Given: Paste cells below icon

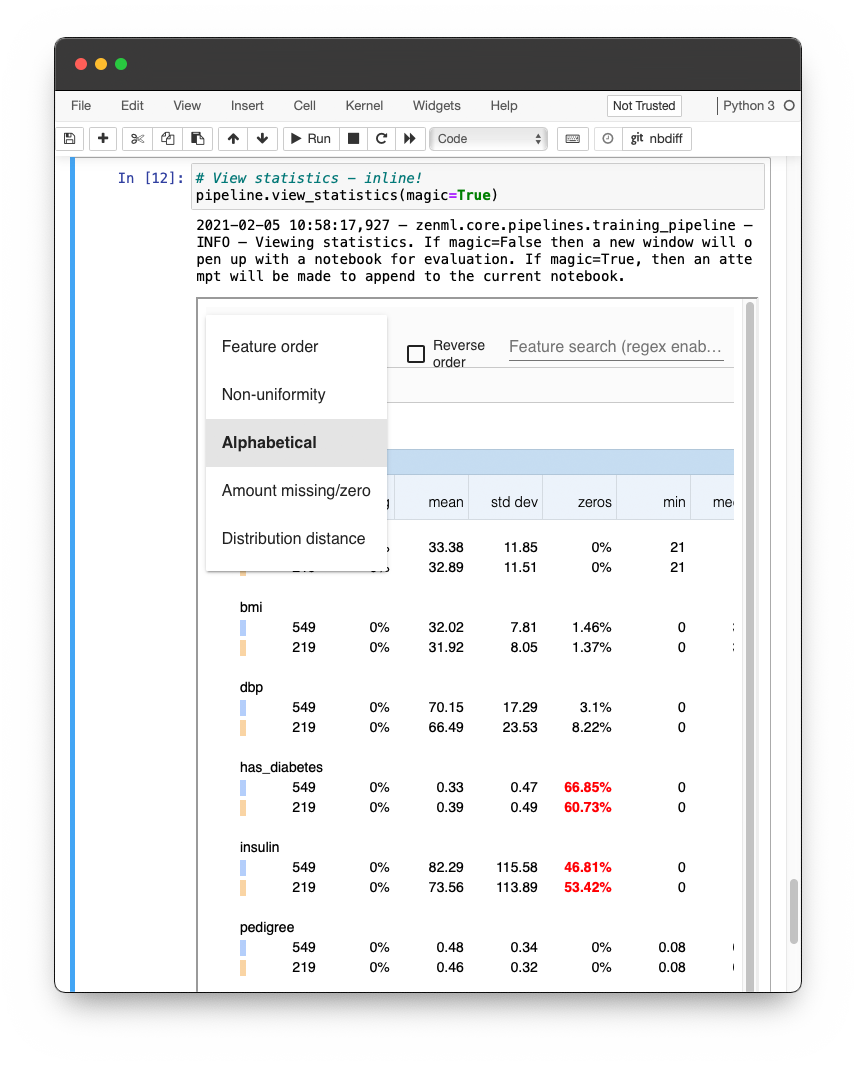Looking at the screenshot, I should pos(198,139).
